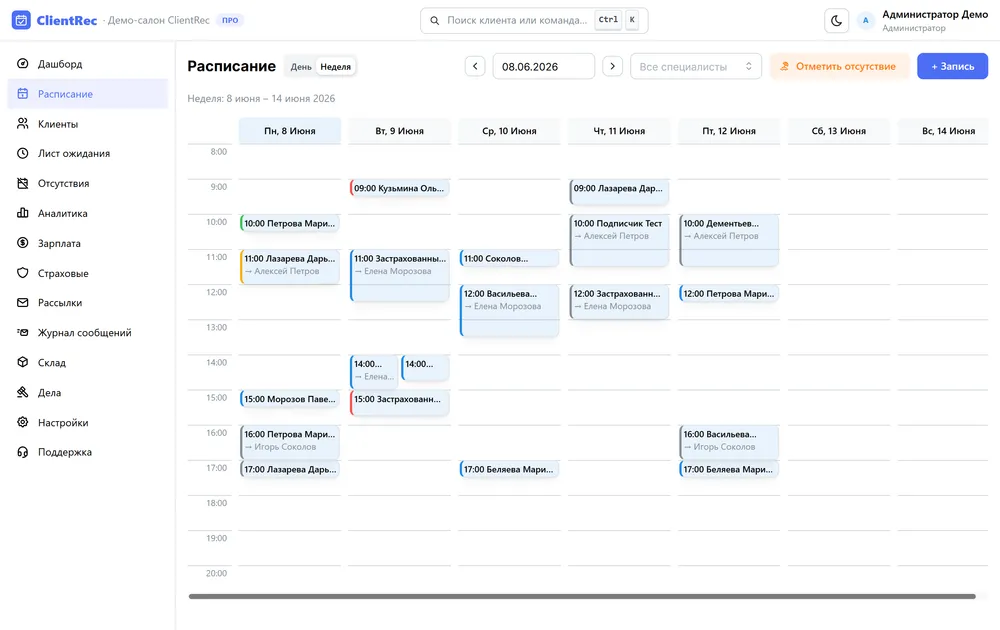The height and width of the screenshot is (630, 1000).
Task: Open 15:00 Застрахованн appointment Tuesday
Action: 399,403
